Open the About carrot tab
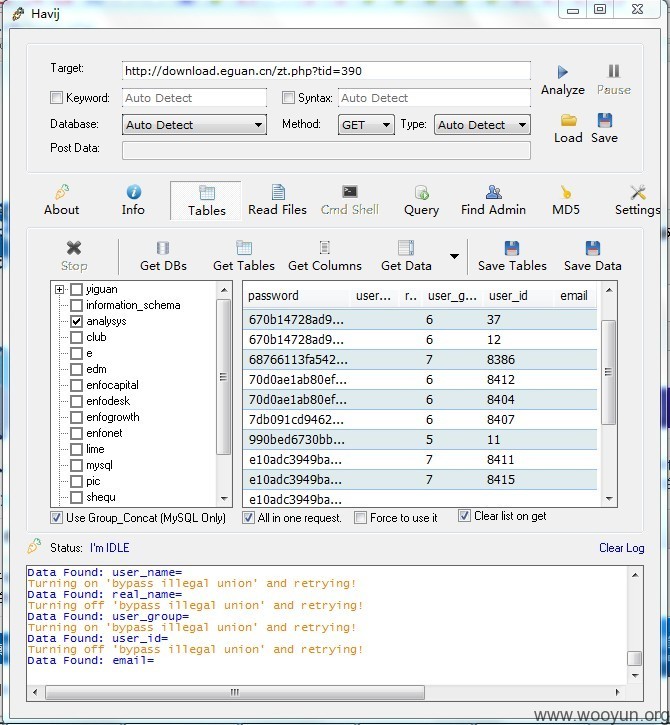 (62, 201)
